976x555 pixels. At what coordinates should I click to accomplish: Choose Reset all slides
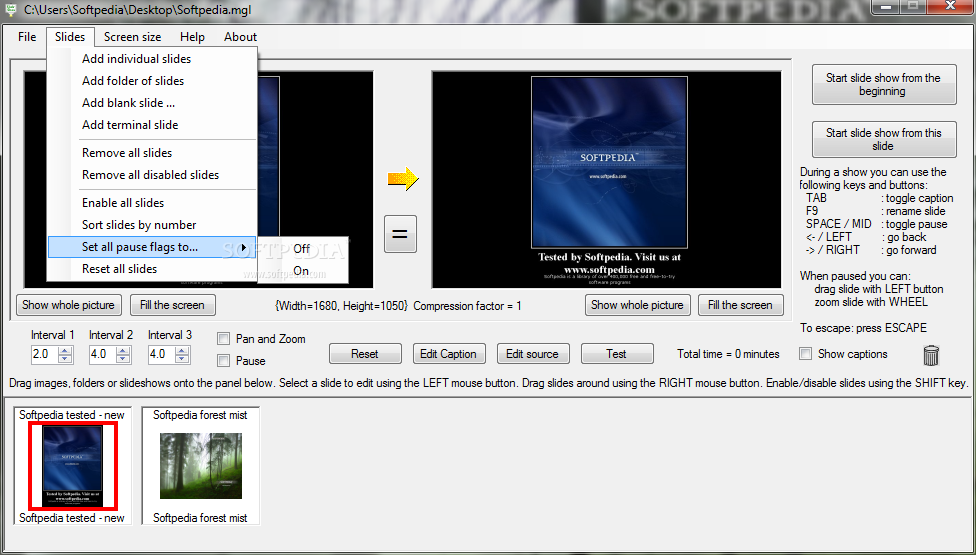[x=152, y=269]
